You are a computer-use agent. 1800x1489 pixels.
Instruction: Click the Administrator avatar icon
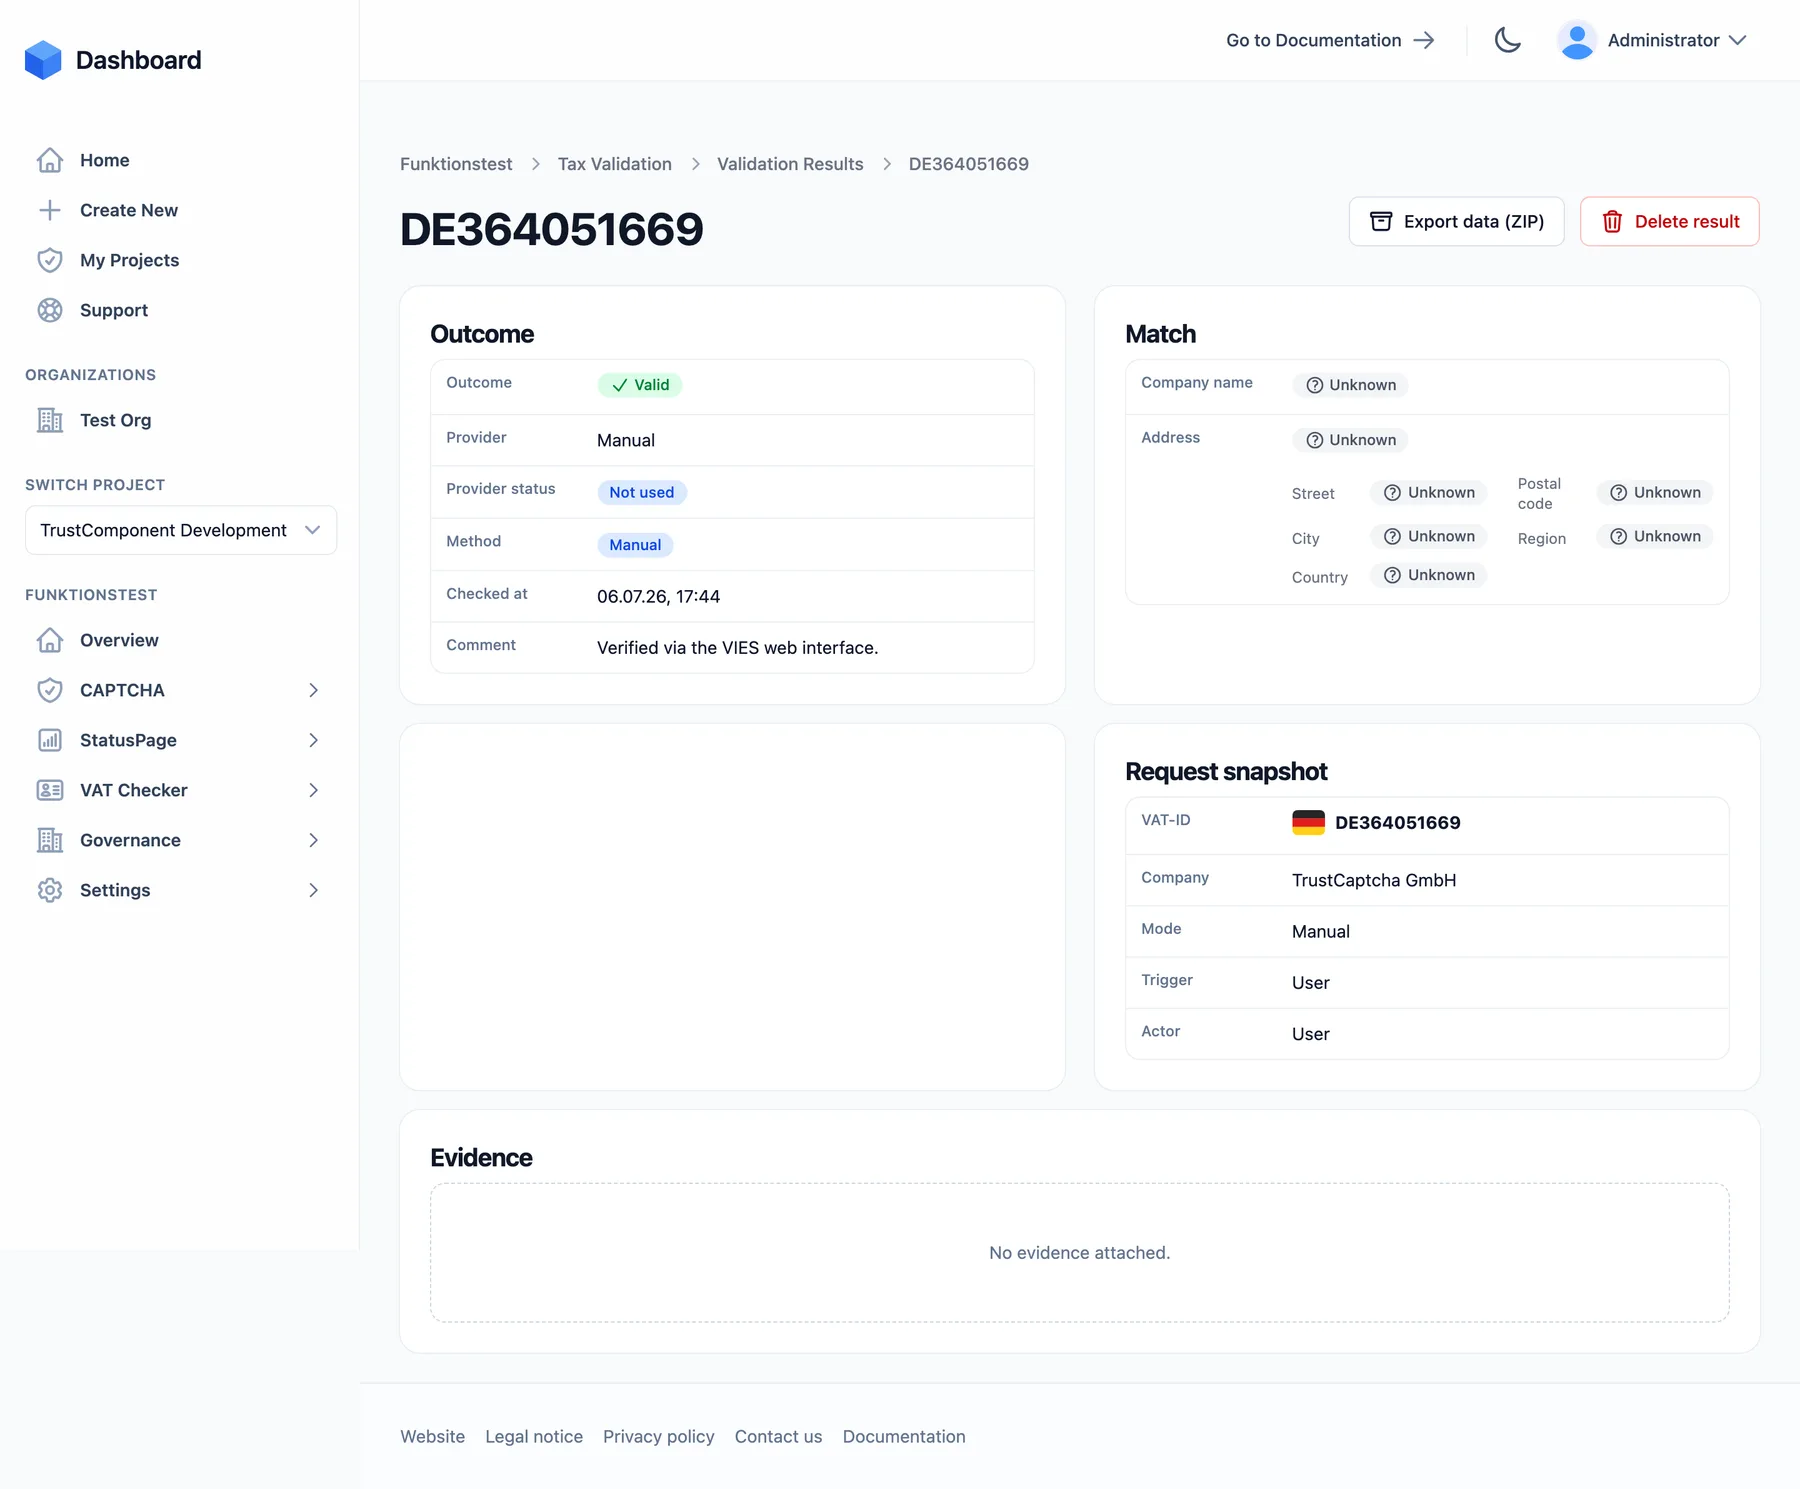point(1577,40)
